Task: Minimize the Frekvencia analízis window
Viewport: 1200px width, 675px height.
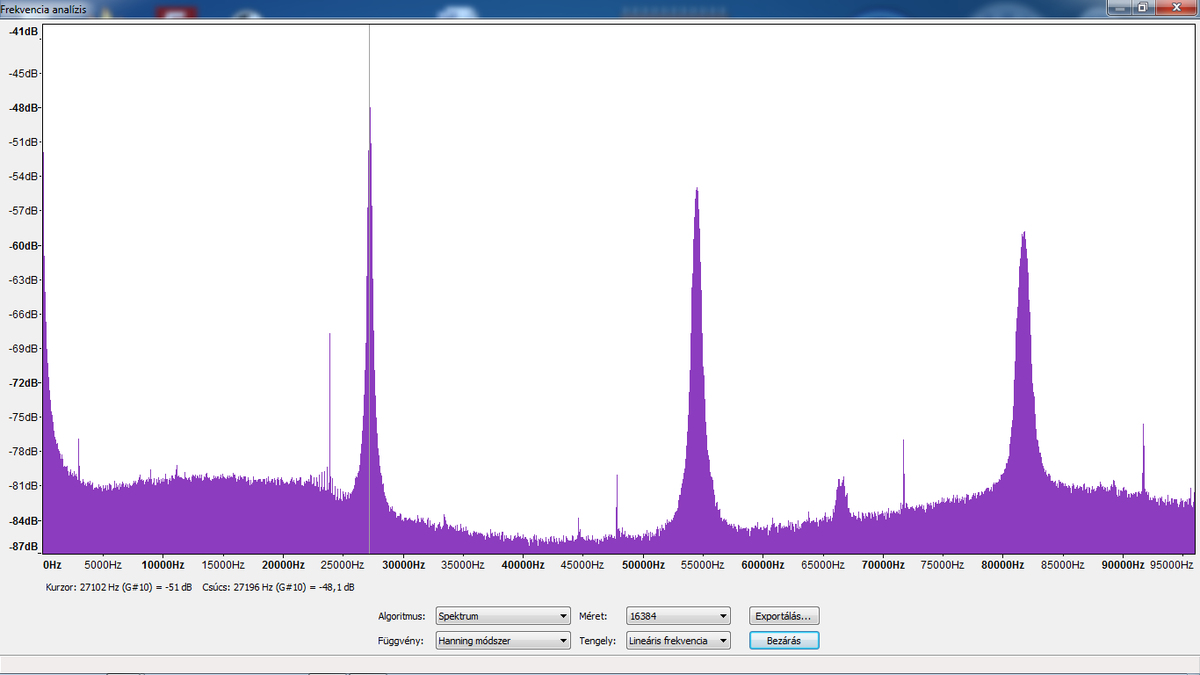Action: [x=1119, y=7]
